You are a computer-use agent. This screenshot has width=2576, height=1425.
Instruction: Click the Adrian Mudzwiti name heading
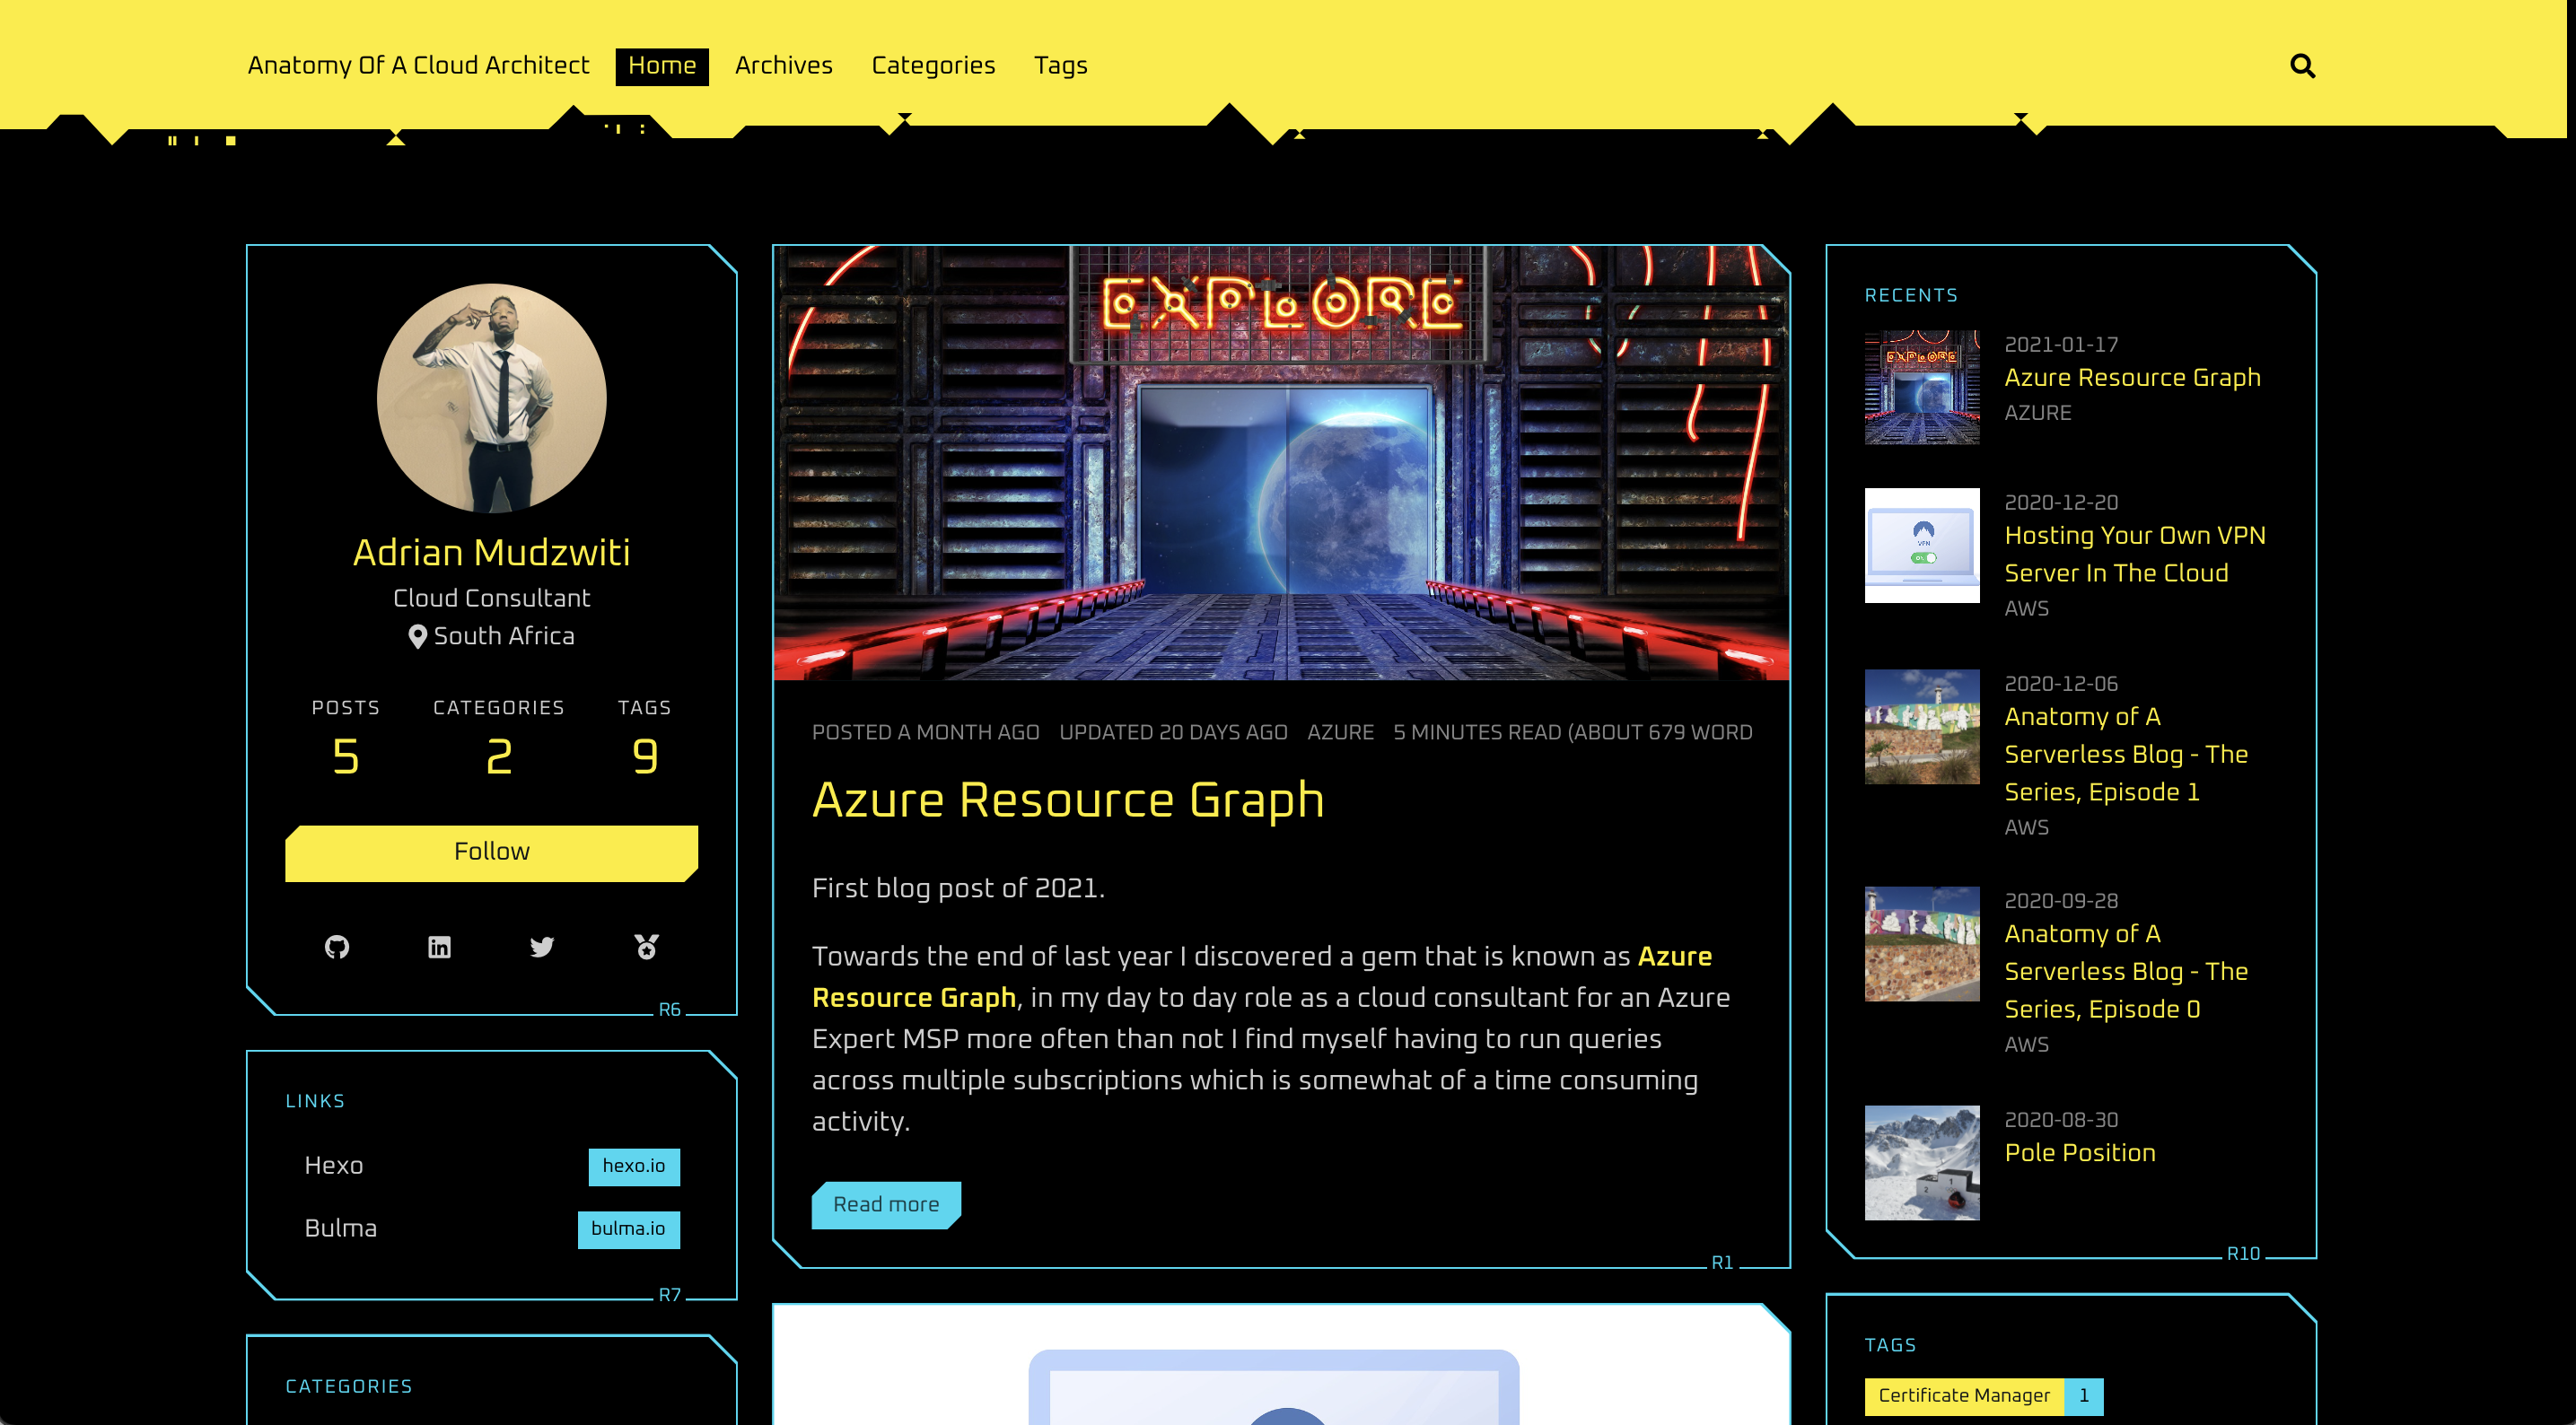491,553
